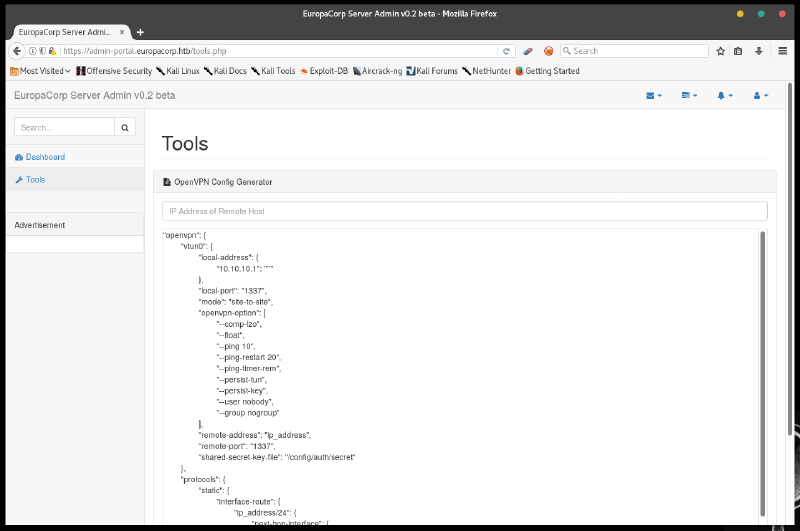Expand the bell alerts dropdown
Image resolution: width=800 pixels, height=531 pixels.
tap(724, 96)
